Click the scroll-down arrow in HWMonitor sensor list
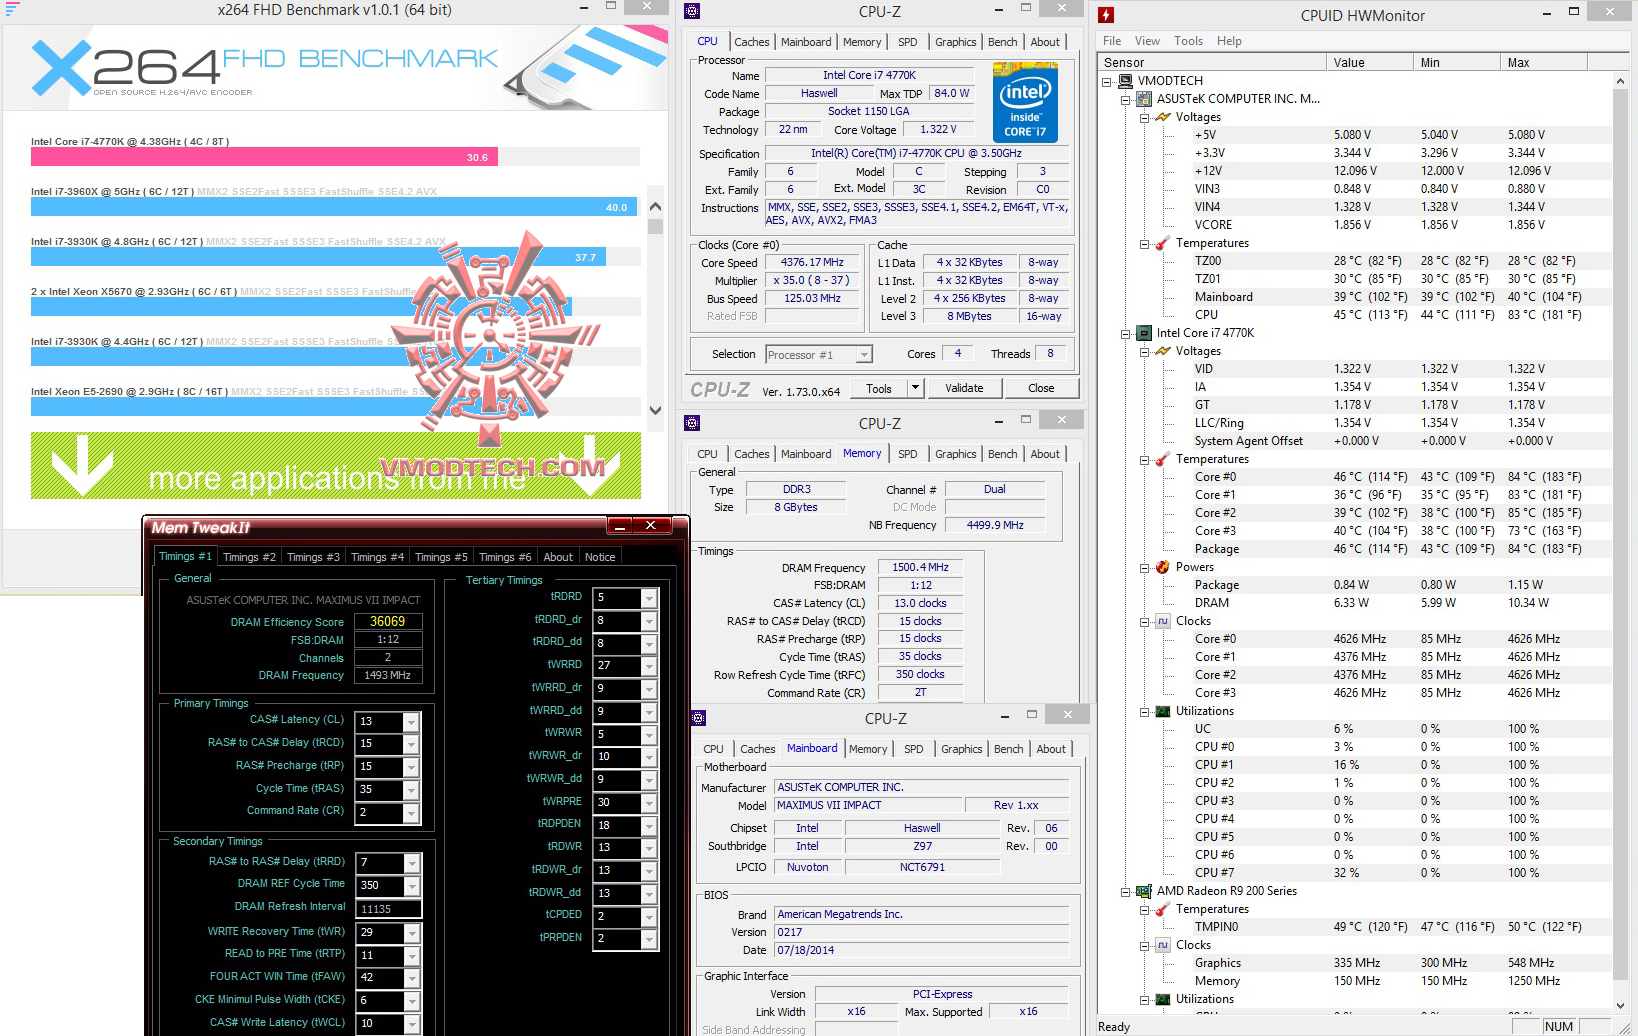The image size is (1638, 1036). click(x=1621, y=1005)
